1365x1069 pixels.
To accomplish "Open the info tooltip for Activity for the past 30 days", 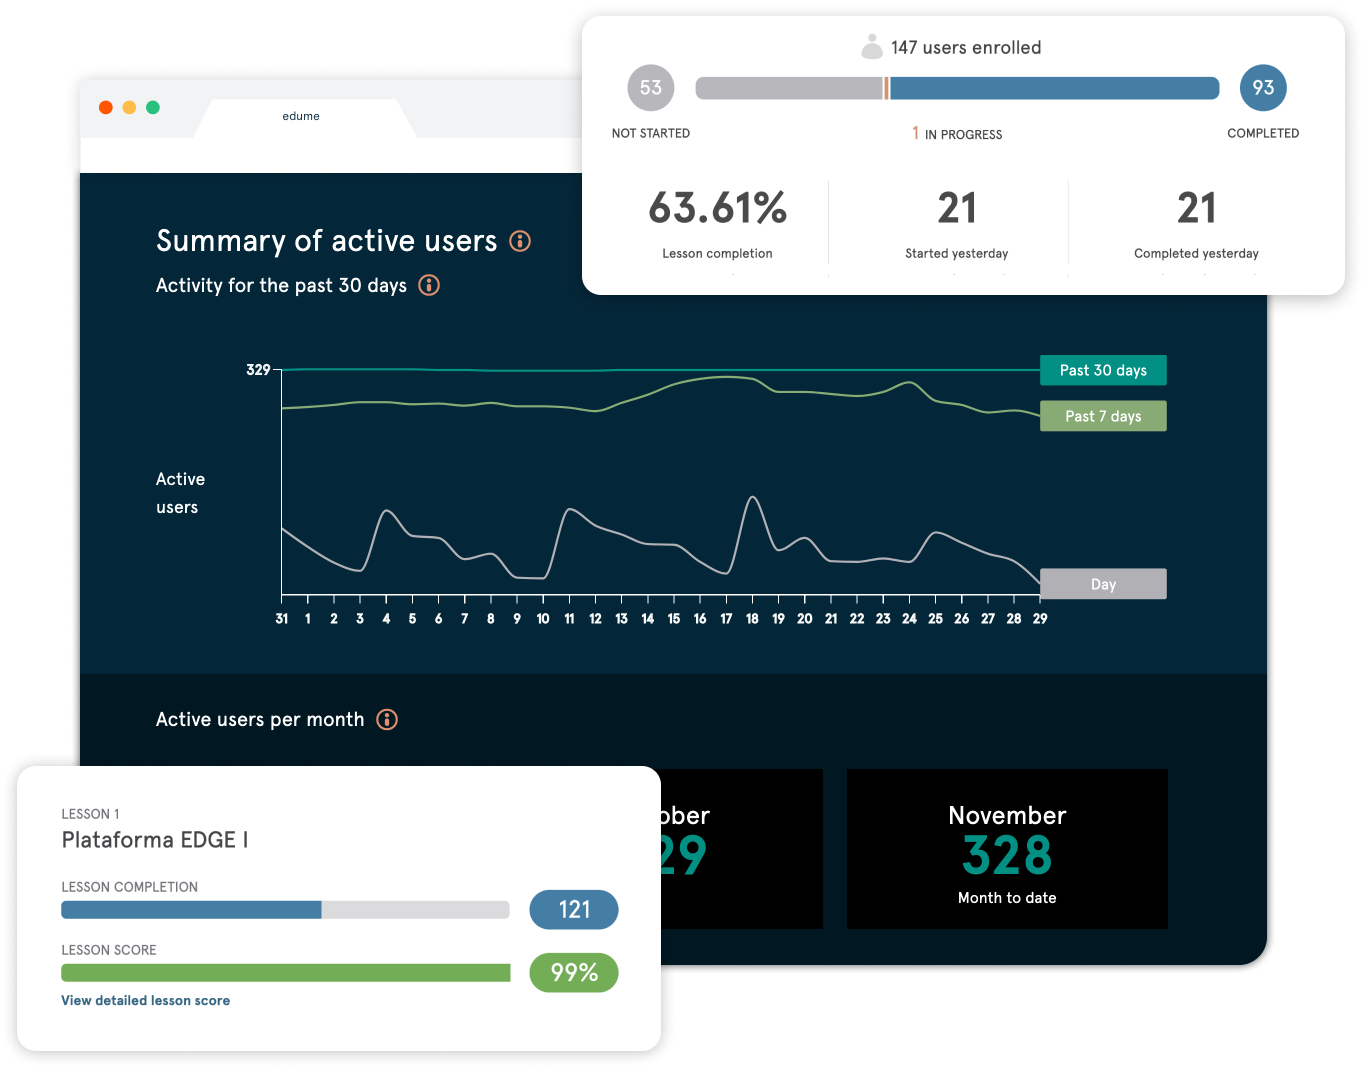I will (429, 285).
